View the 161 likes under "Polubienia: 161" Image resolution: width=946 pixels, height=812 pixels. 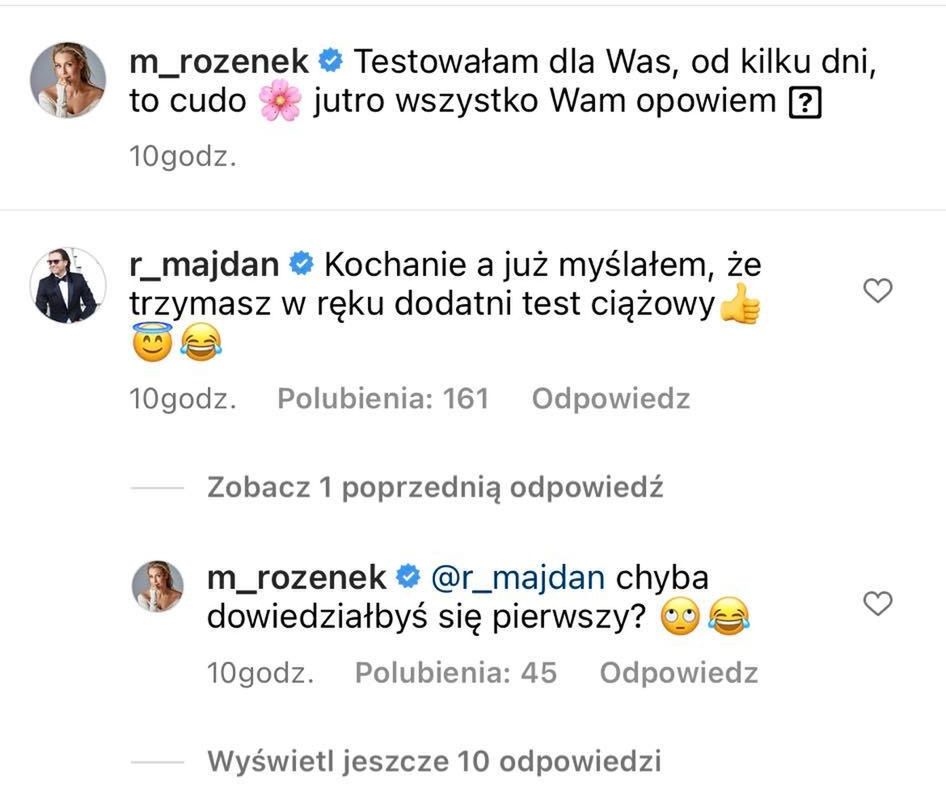382,399
